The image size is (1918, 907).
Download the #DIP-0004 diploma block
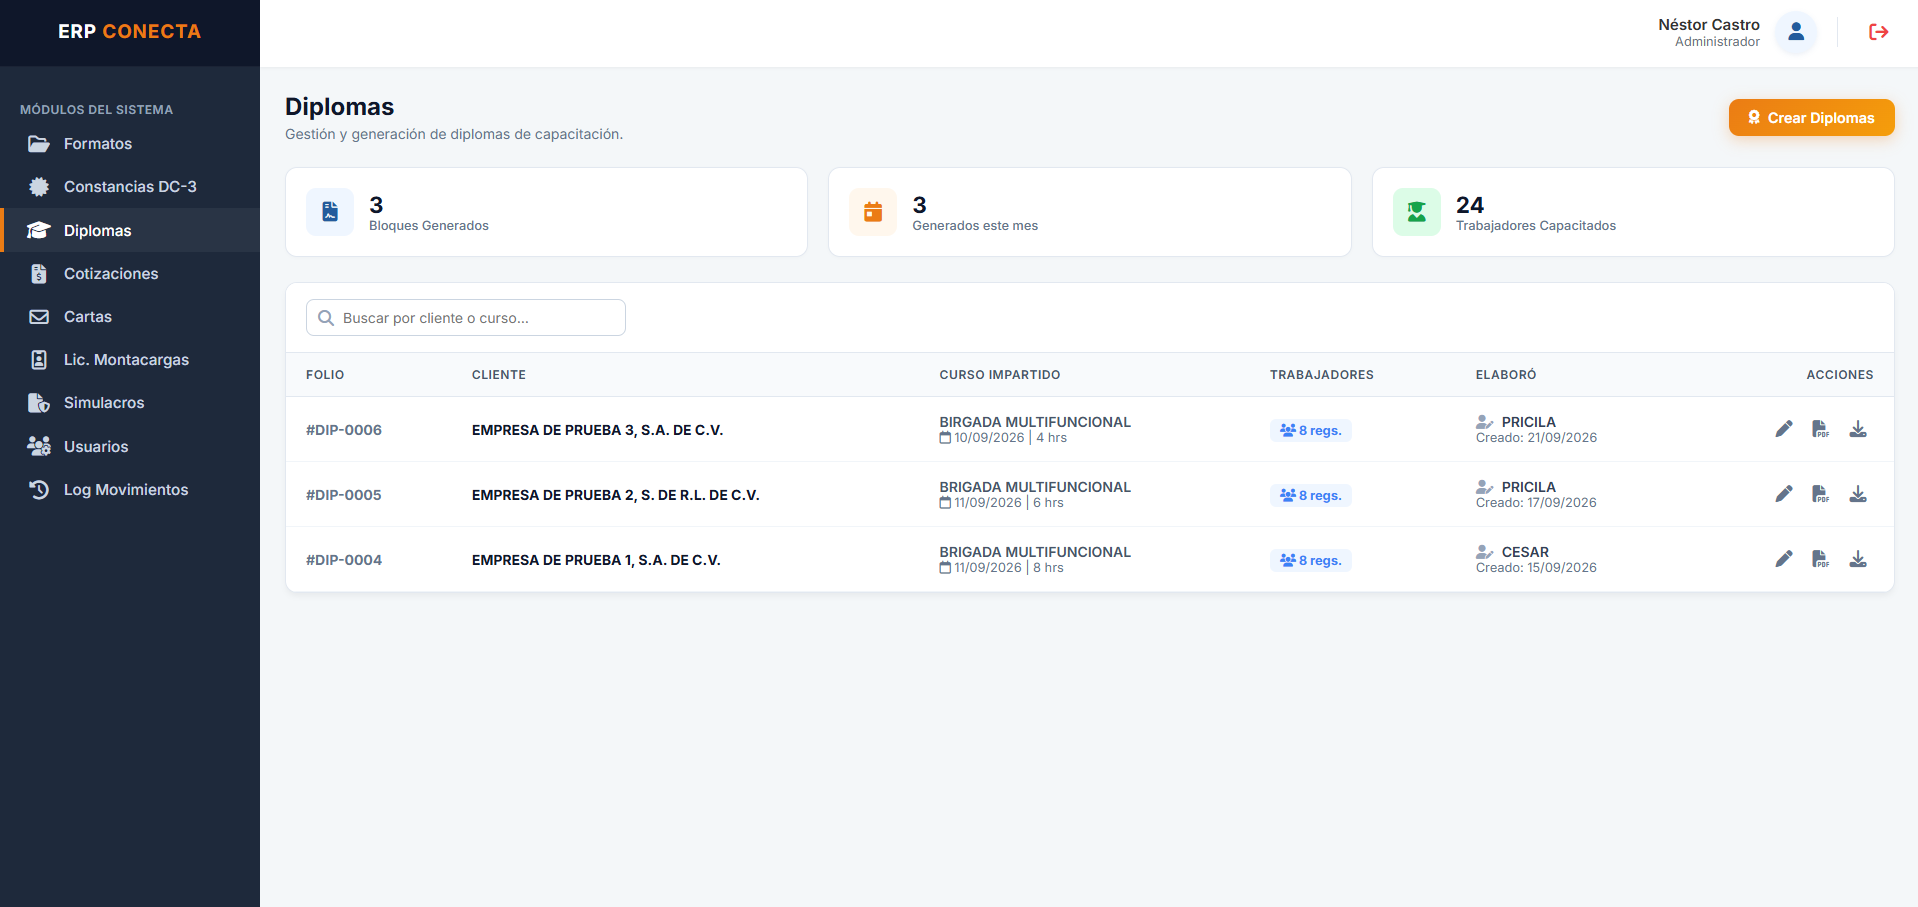coord(1858,559)
